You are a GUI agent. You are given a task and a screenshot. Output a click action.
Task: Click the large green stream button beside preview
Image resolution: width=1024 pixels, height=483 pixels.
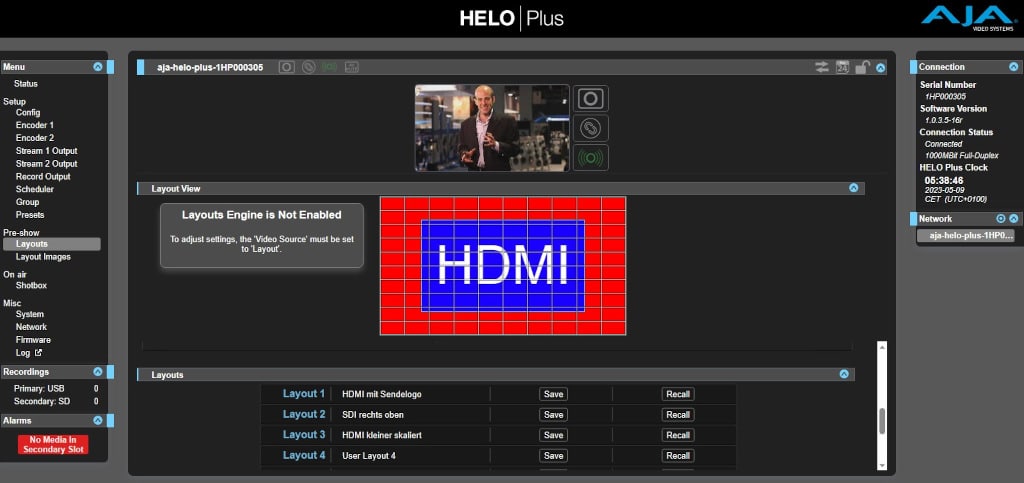tap(591, 157)
